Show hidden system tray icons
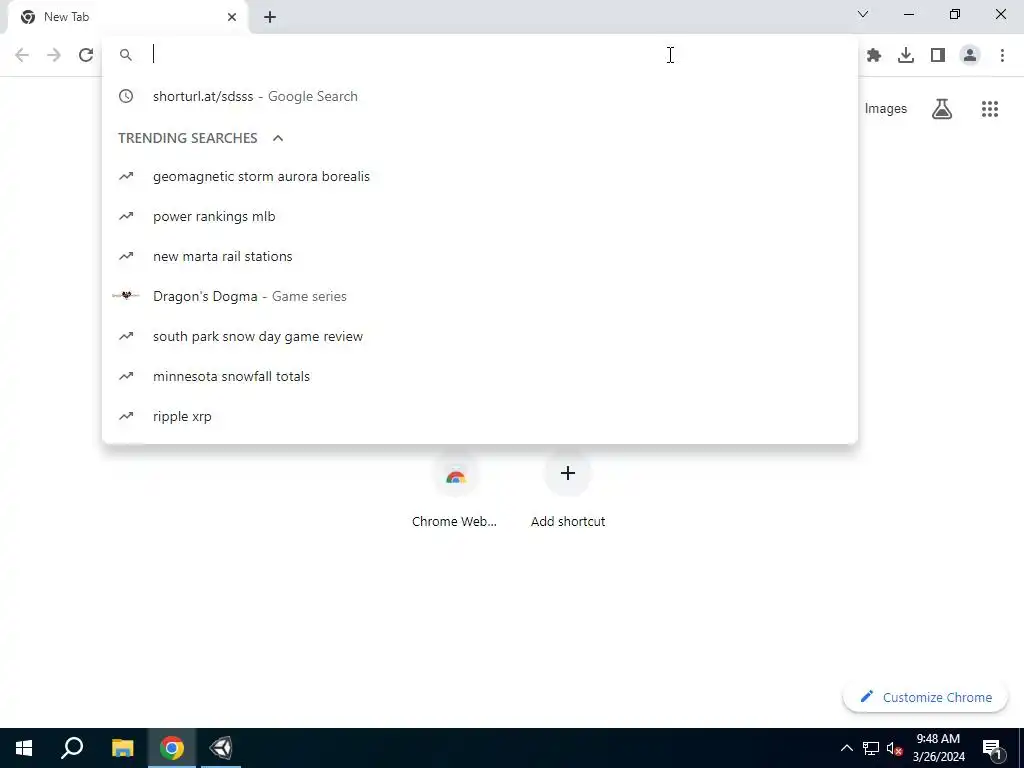1024x768 pixels. click(x=846, y=748)
